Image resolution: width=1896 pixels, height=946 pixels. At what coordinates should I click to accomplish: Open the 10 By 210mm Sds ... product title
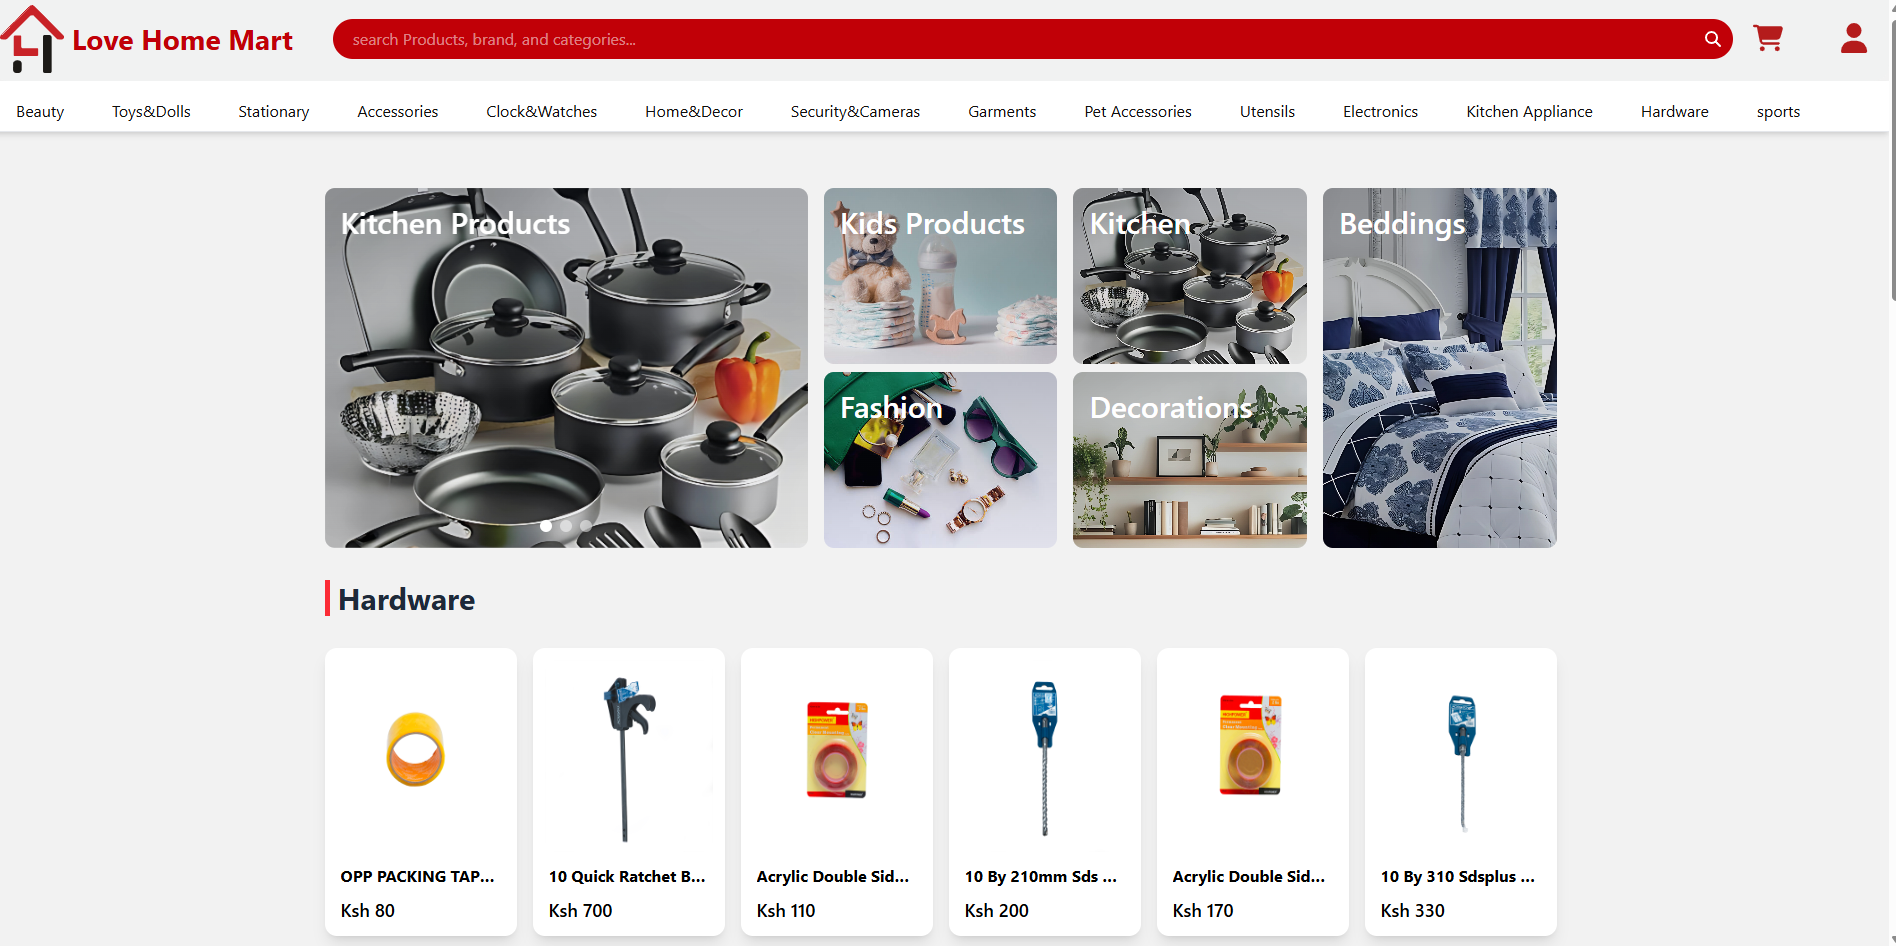[1041, 877]
